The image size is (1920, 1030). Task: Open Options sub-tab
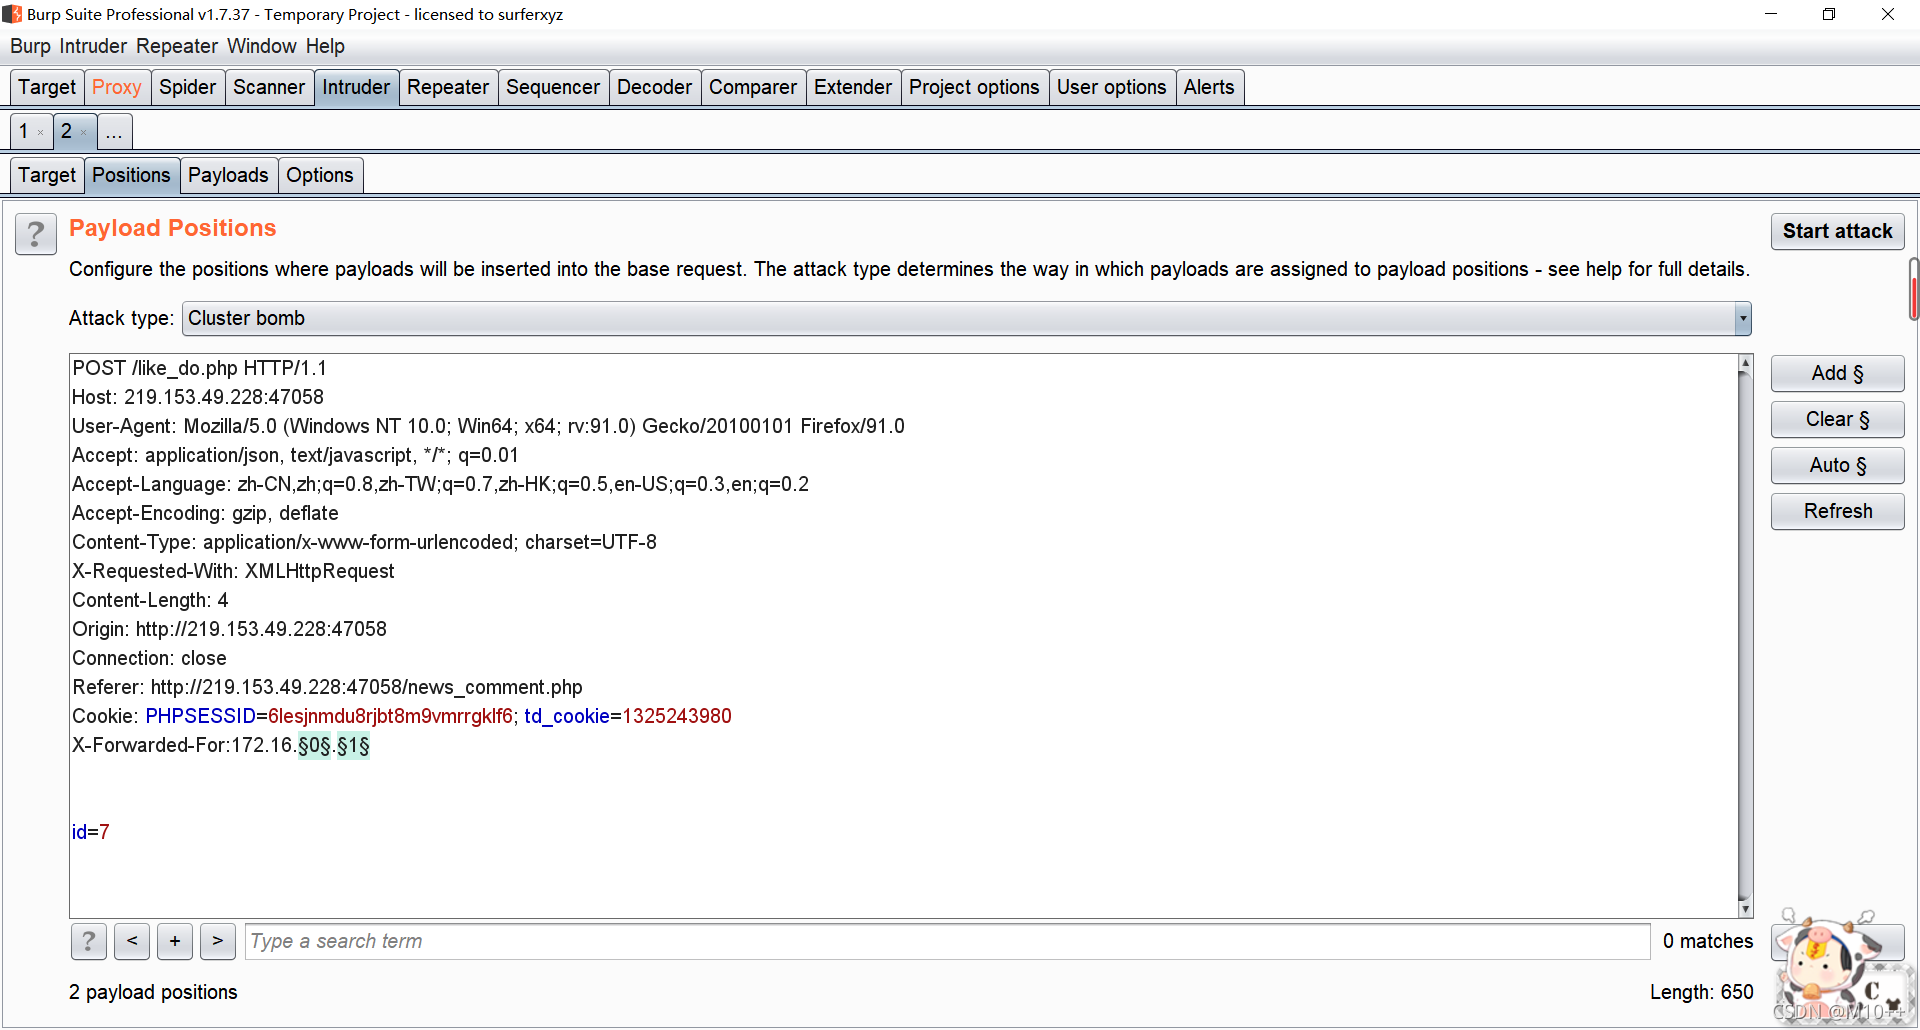point(320,175)
